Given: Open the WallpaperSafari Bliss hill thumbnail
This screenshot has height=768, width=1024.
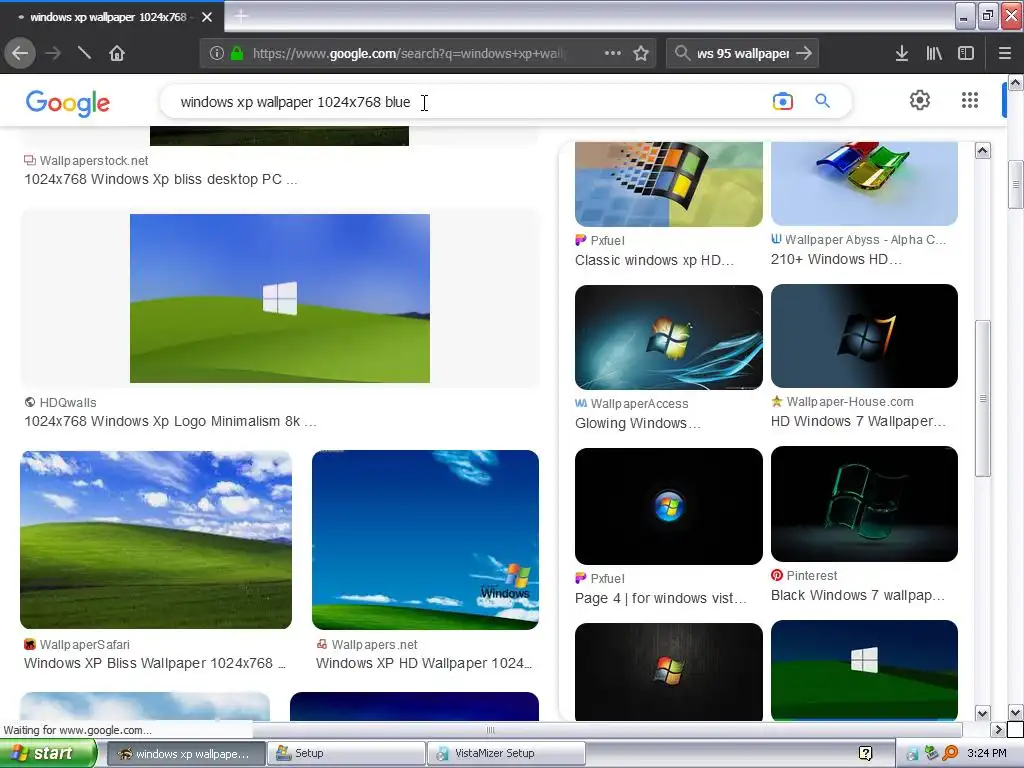Looking at the screenshot, I should (x=156, y=540).
